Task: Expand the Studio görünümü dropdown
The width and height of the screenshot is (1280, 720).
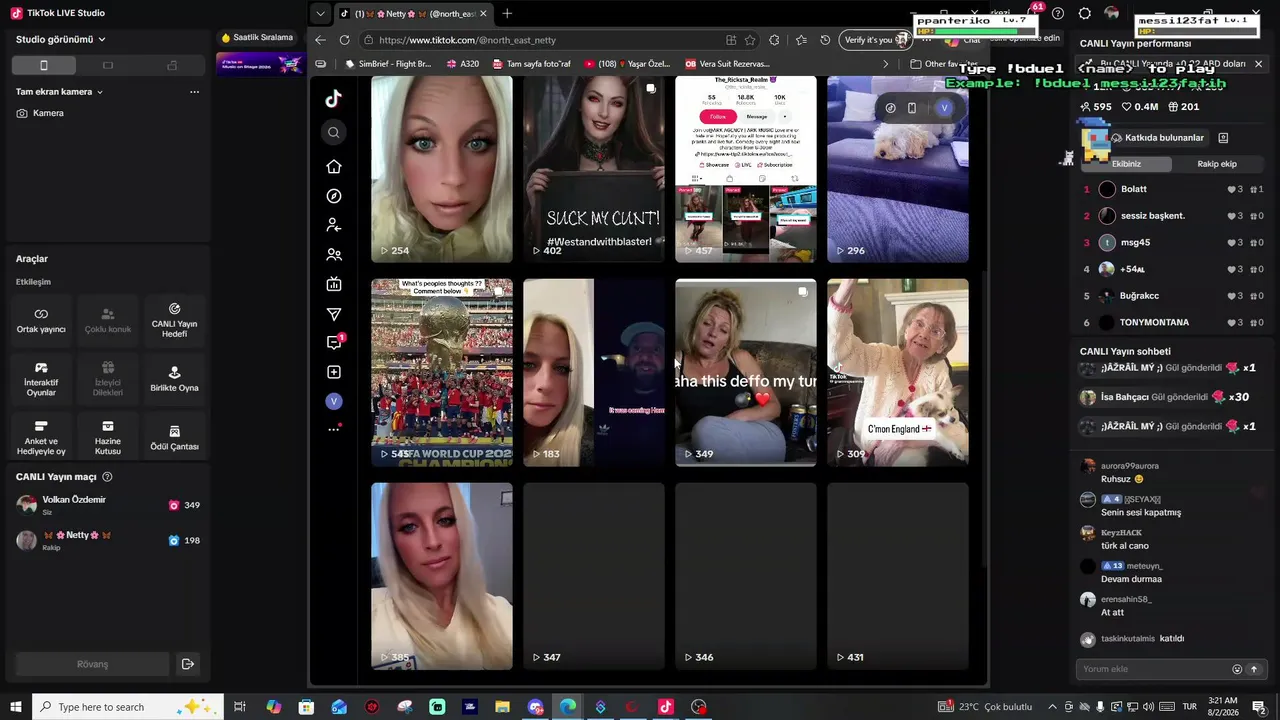Action: pyautogui.click(x=61, y=39)
